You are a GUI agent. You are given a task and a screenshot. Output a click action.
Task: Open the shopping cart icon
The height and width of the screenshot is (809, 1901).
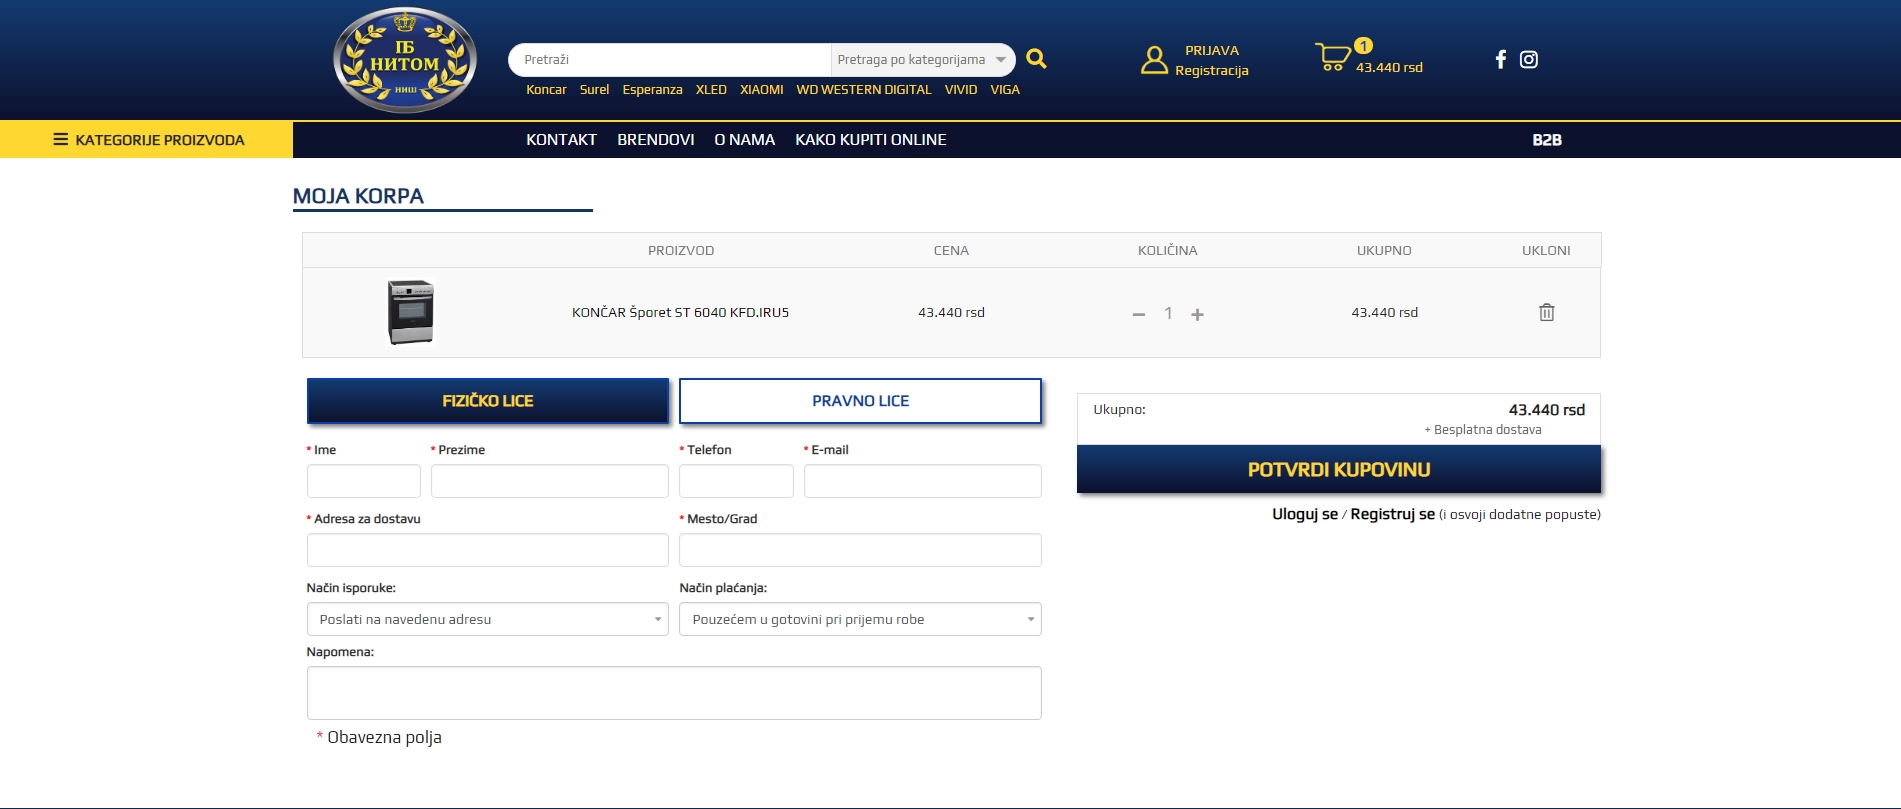point(1333,56)
